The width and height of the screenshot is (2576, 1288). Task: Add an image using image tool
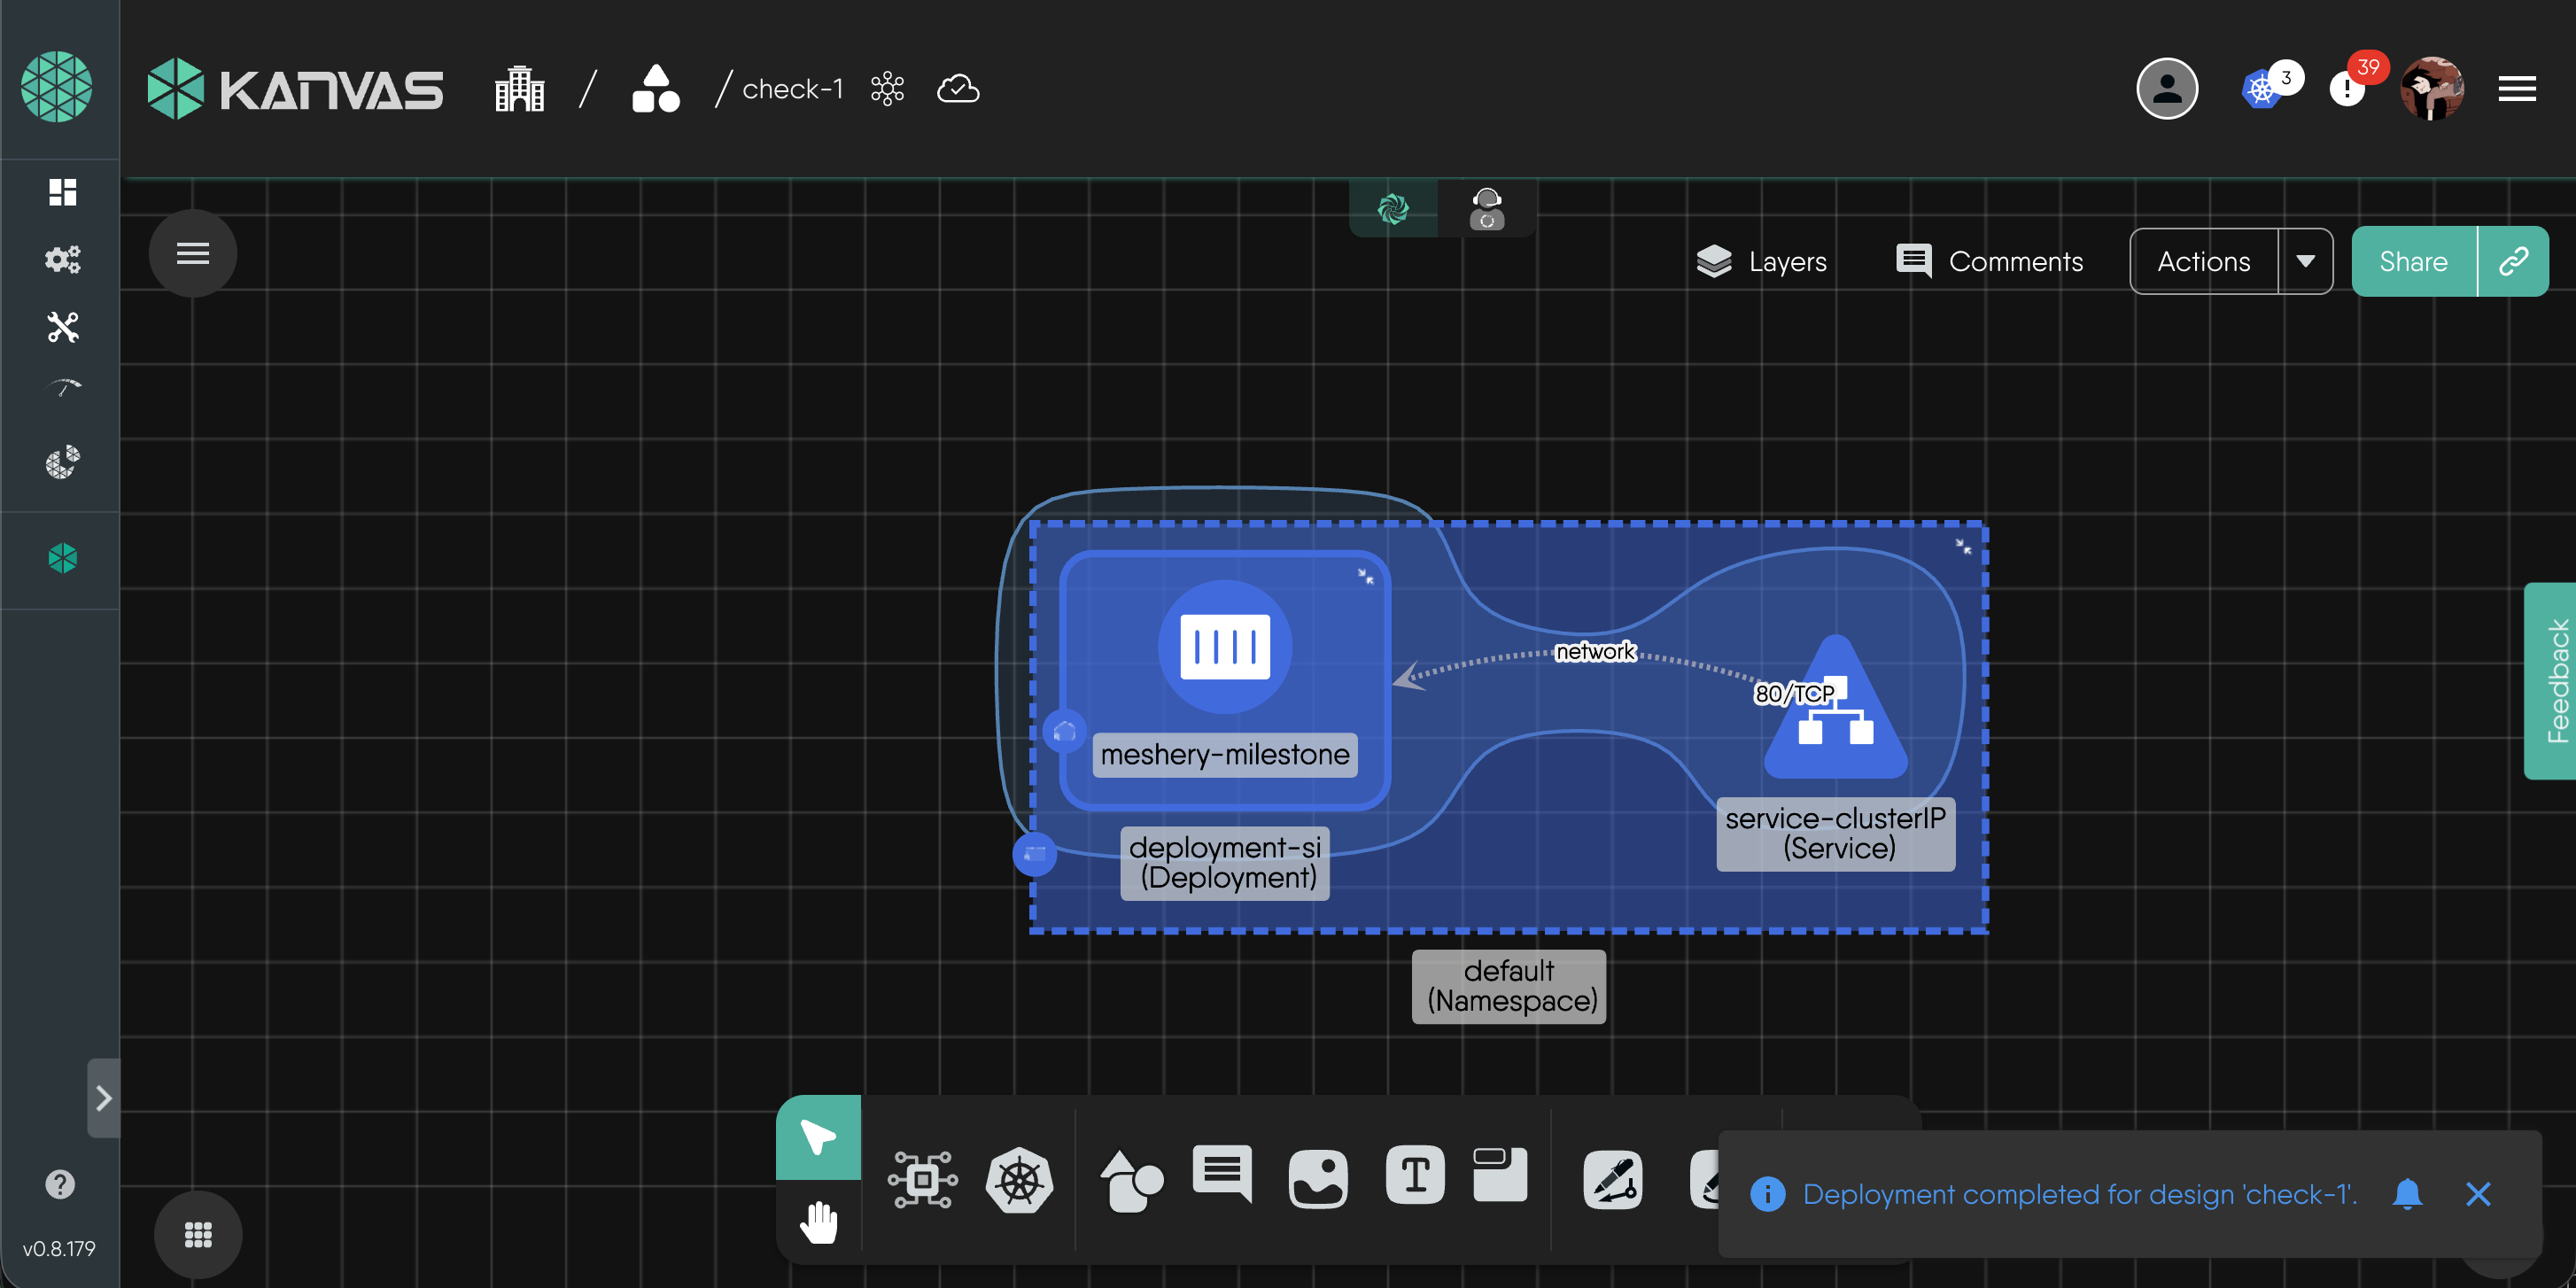pyautogui.click(x=1317, y=1179)
